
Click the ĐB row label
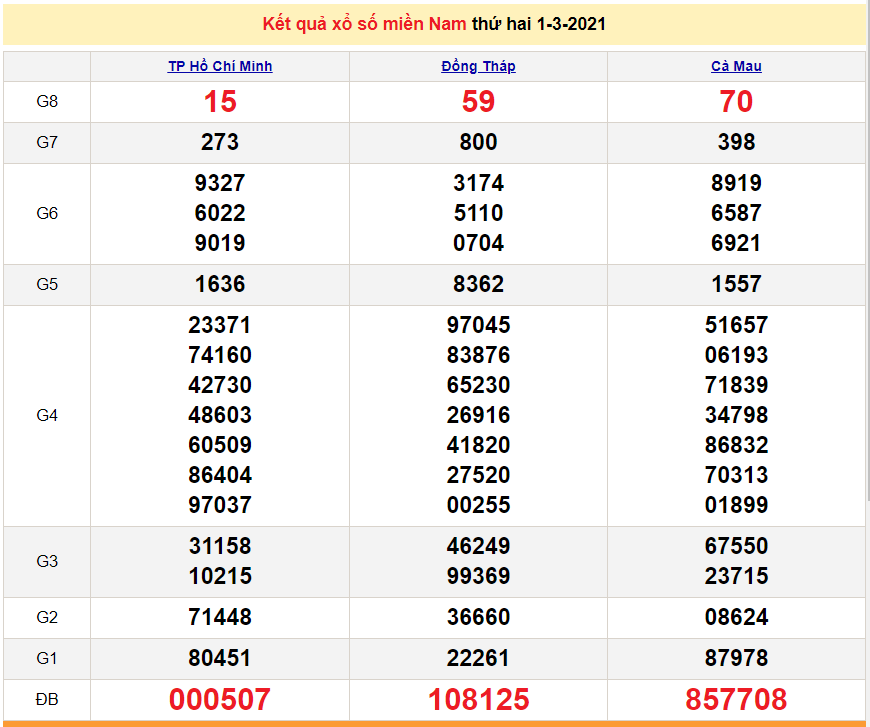pos(47,701)
